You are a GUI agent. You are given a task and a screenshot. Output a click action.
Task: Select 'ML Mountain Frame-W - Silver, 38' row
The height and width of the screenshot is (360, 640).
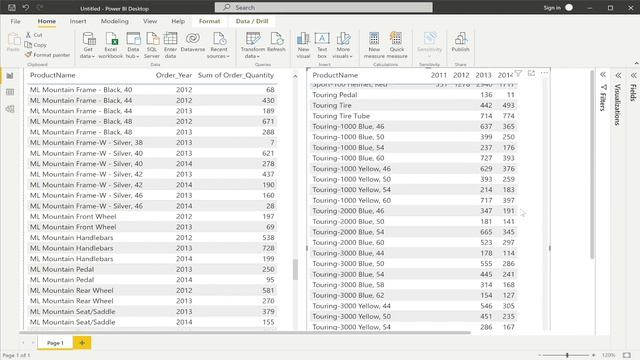coord(153,142)
